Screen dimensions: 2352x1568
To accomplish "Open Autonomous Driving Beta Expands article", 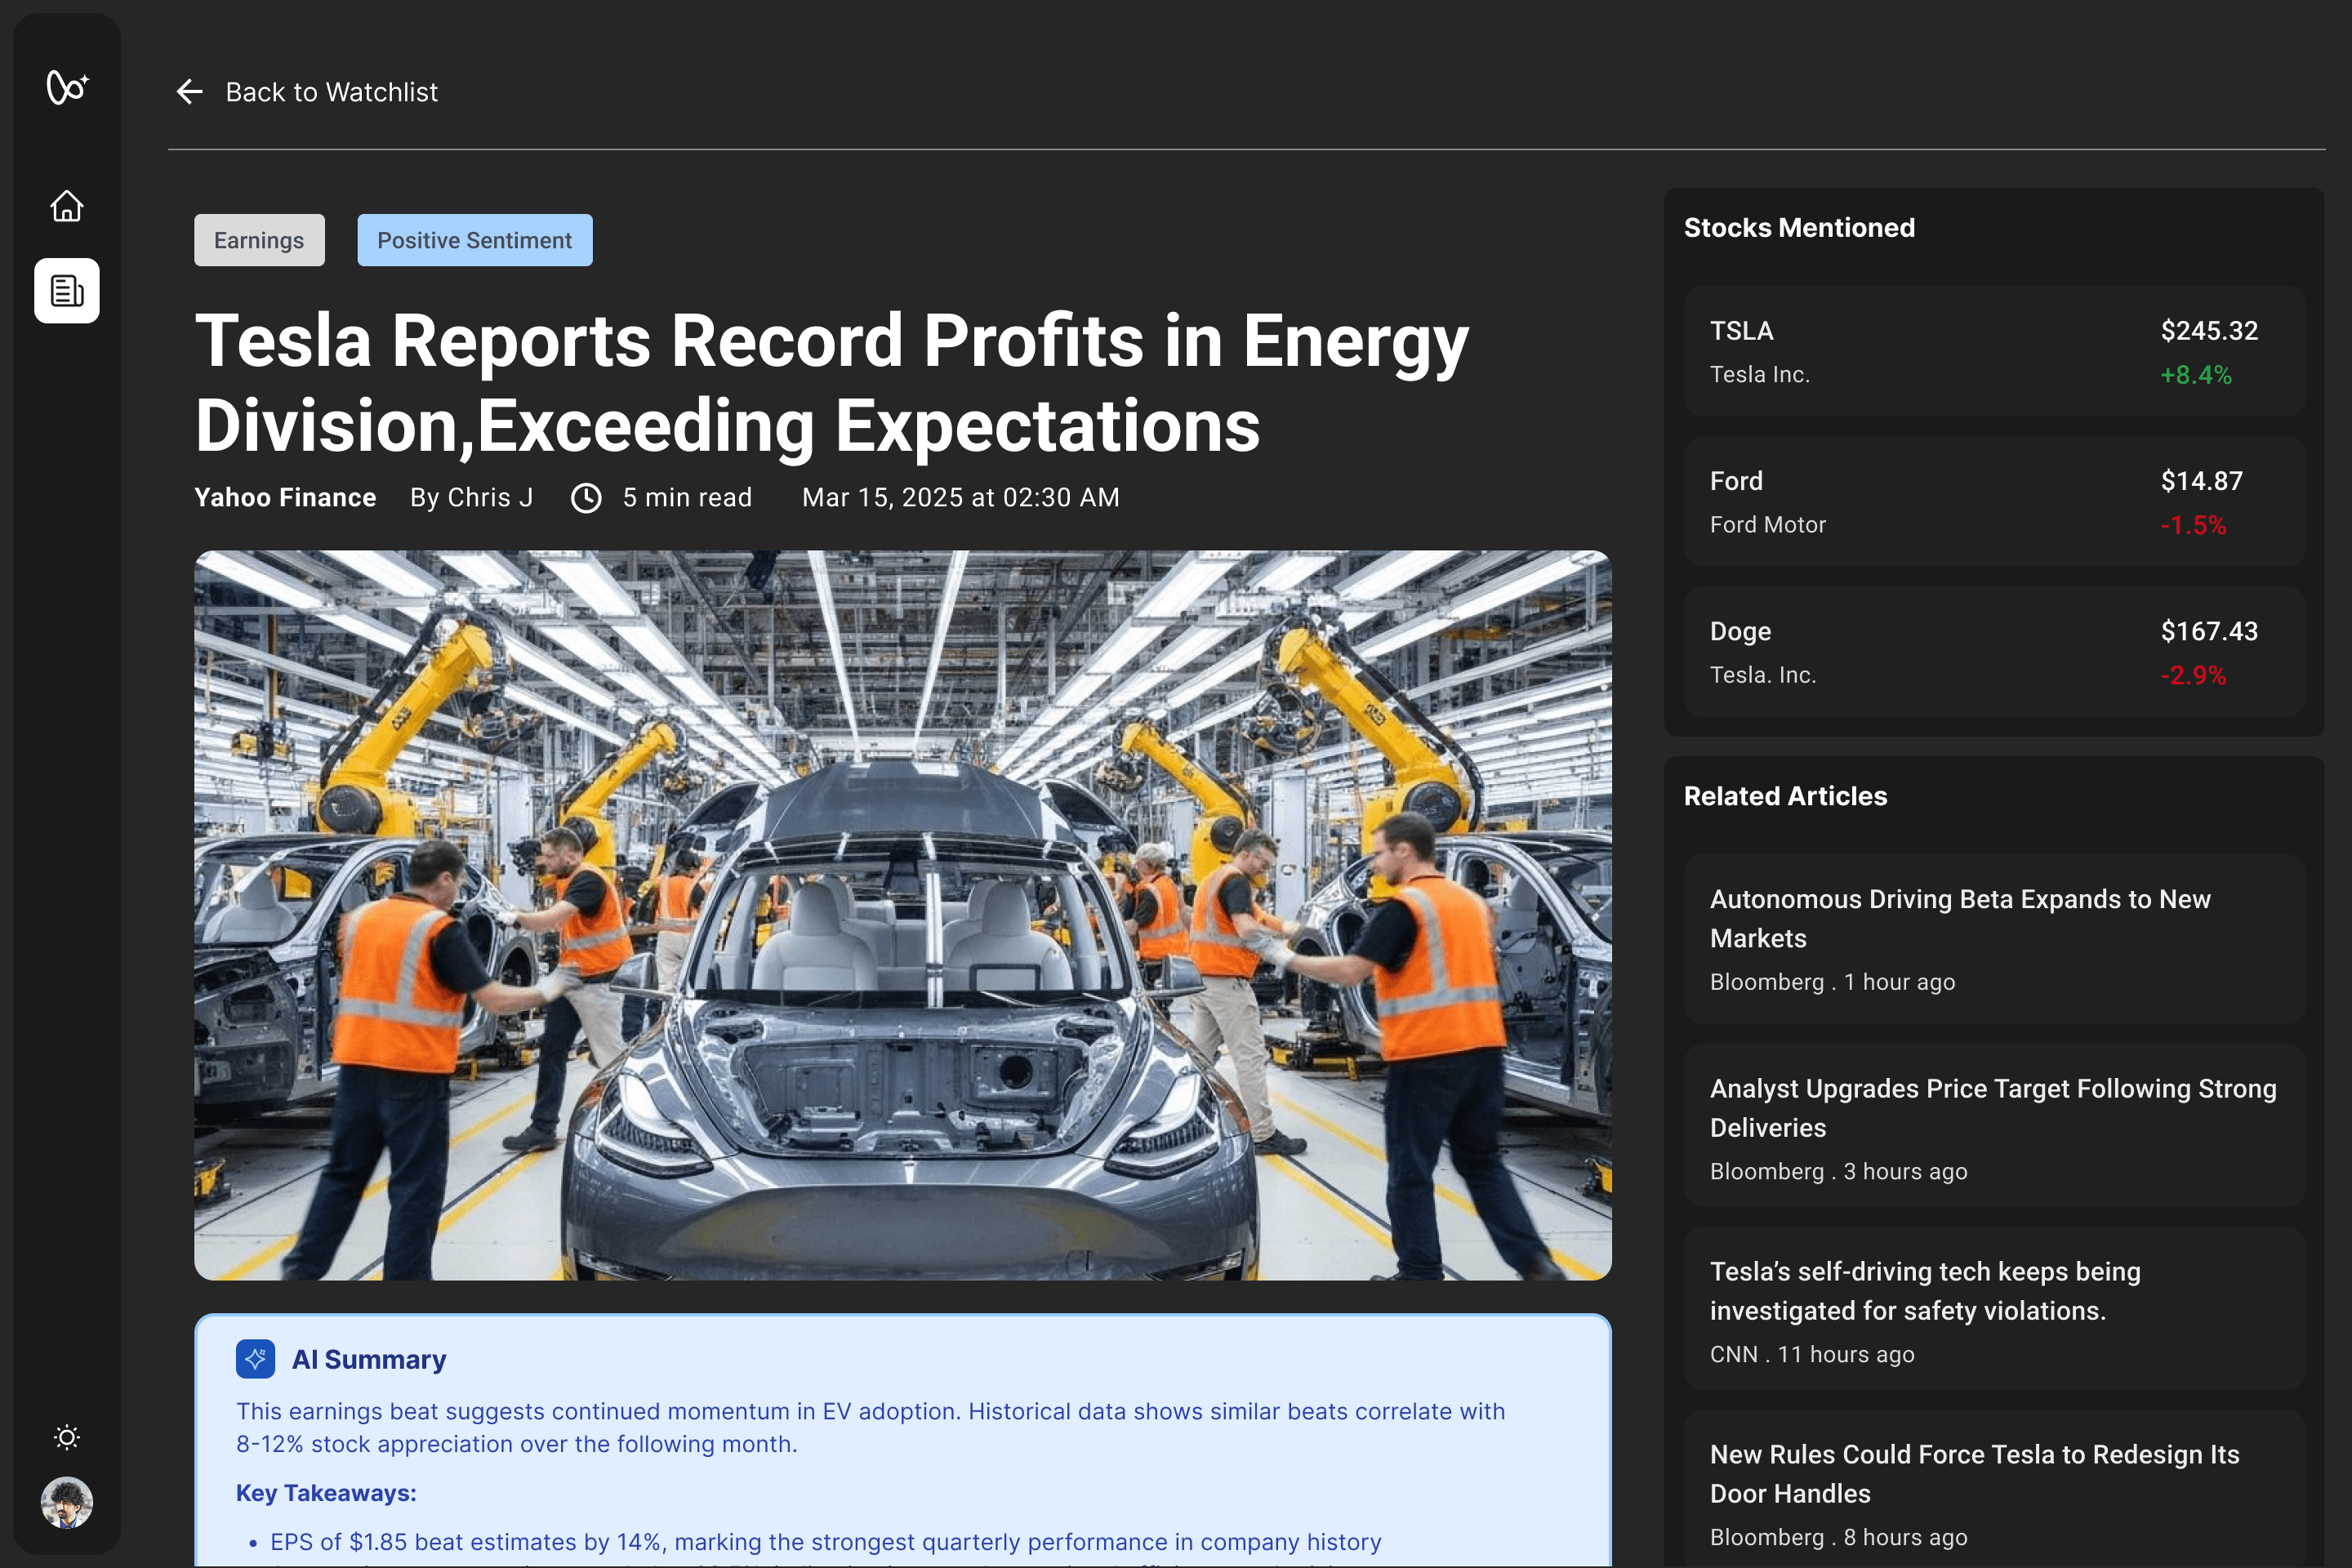I will 1993,938.
